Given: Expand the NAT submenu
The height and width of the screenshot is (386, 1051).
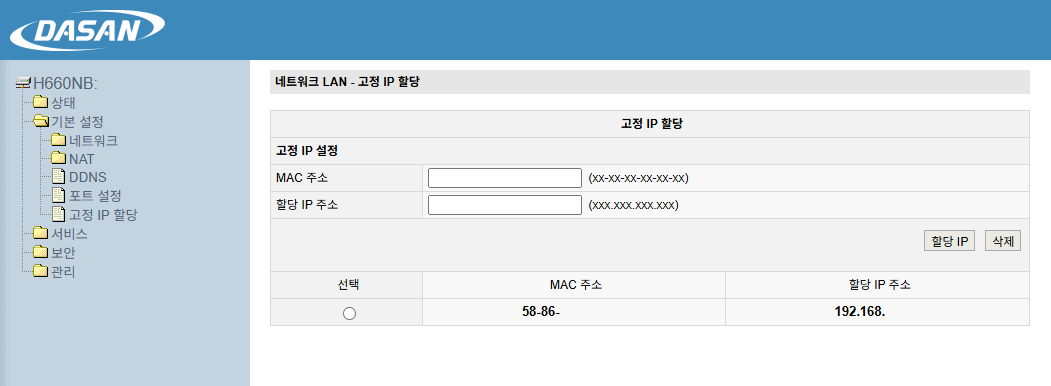Looking at the screenshot, I should coord(82,159).
